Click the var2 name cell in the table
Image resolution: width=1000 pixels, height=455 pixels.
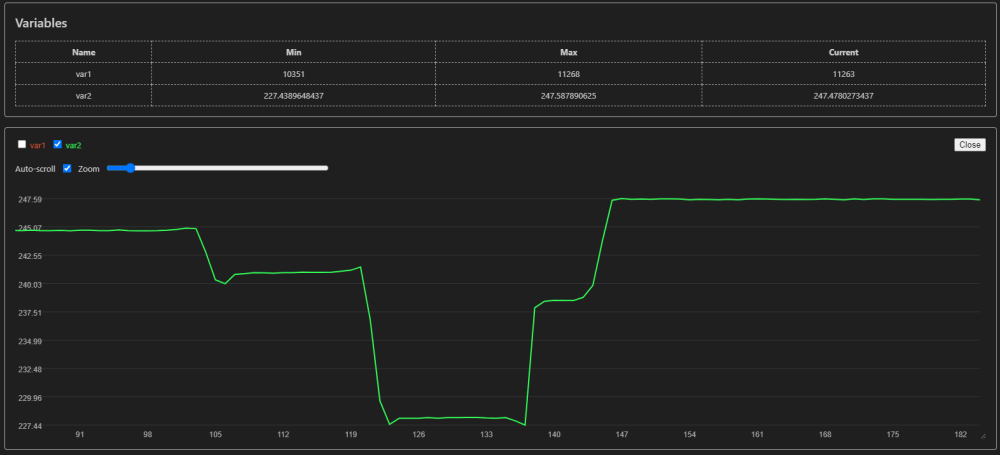(x=84, y=95)
